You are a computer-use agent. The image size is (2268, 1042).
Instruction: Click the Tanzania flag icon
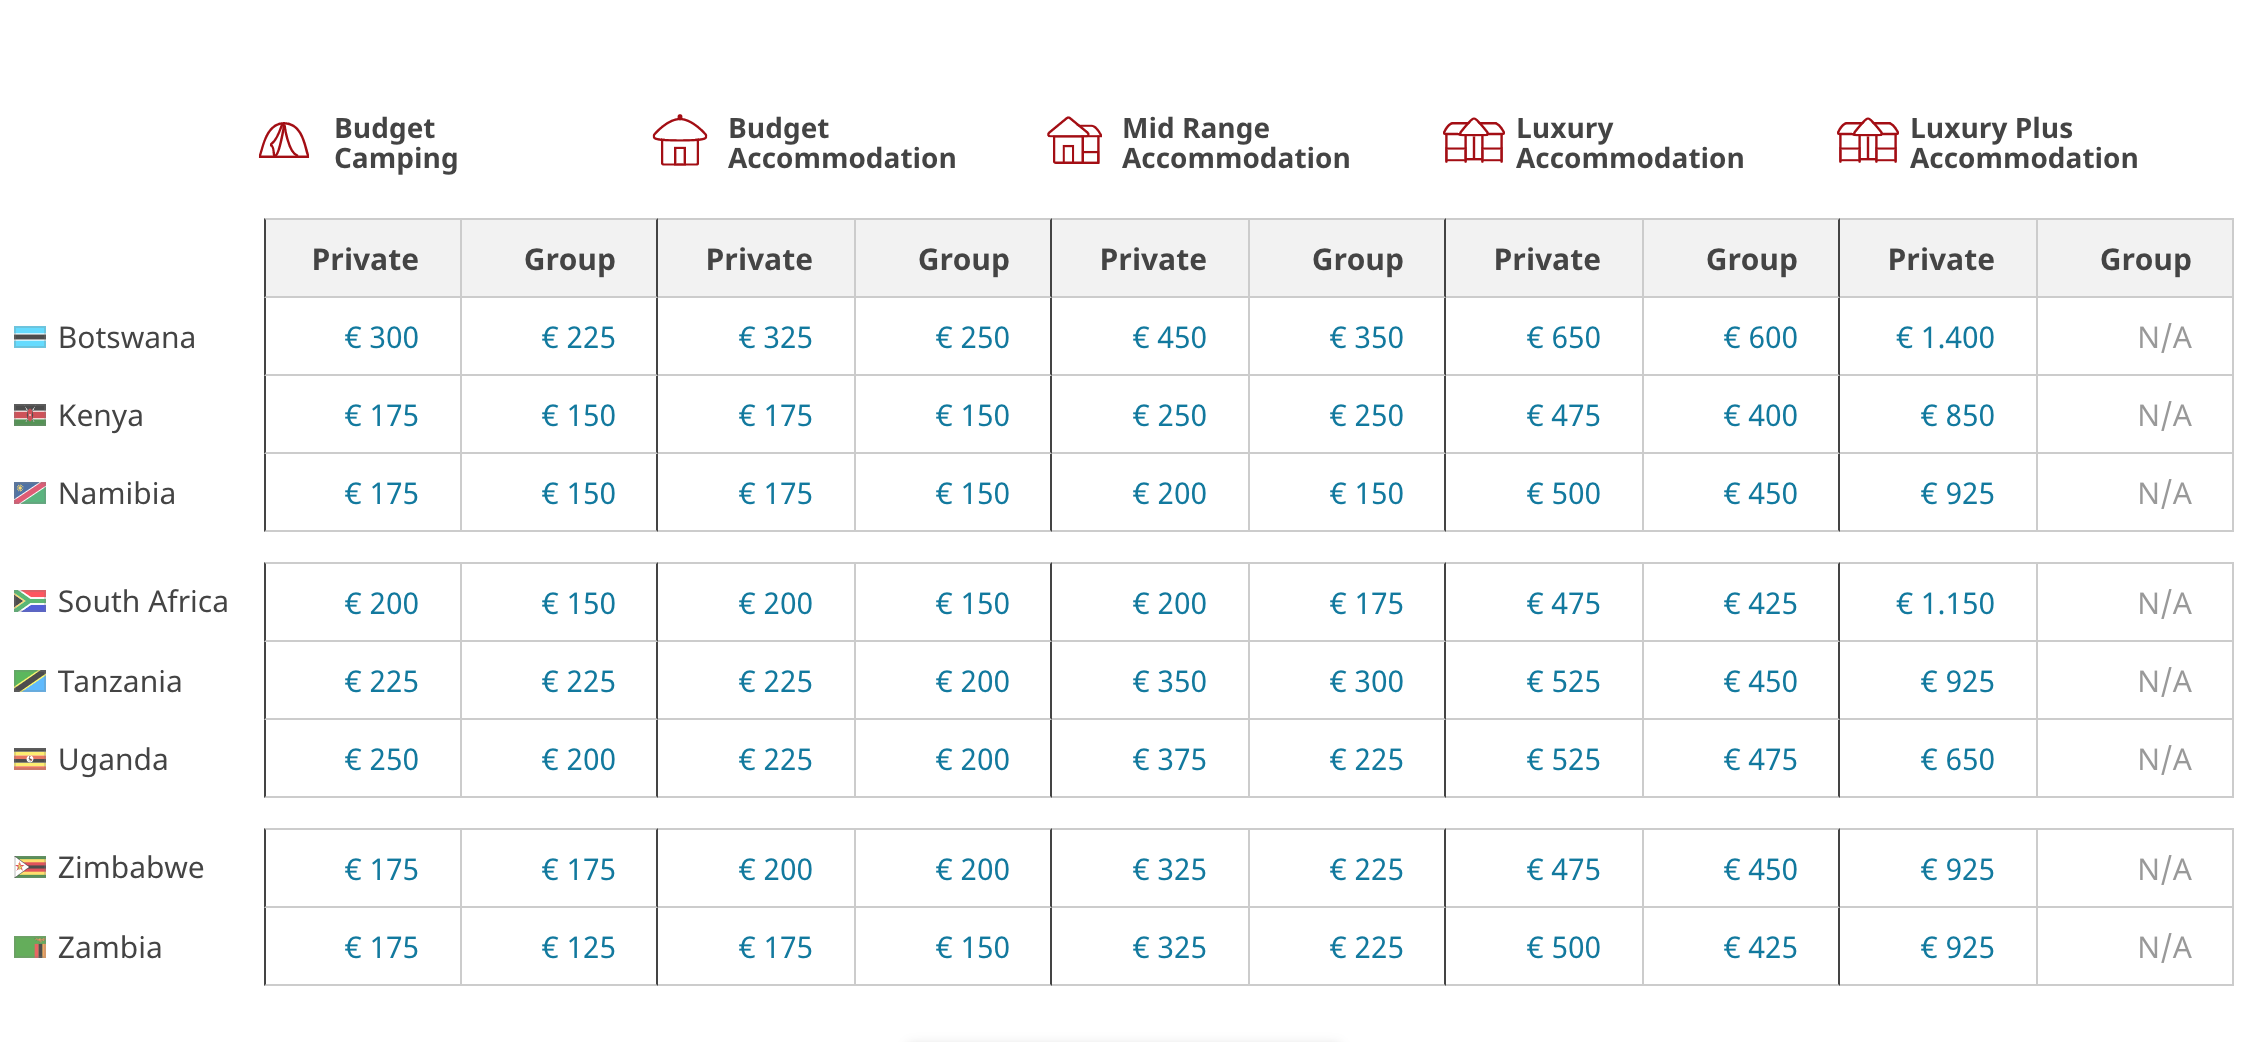coord(30,682)
